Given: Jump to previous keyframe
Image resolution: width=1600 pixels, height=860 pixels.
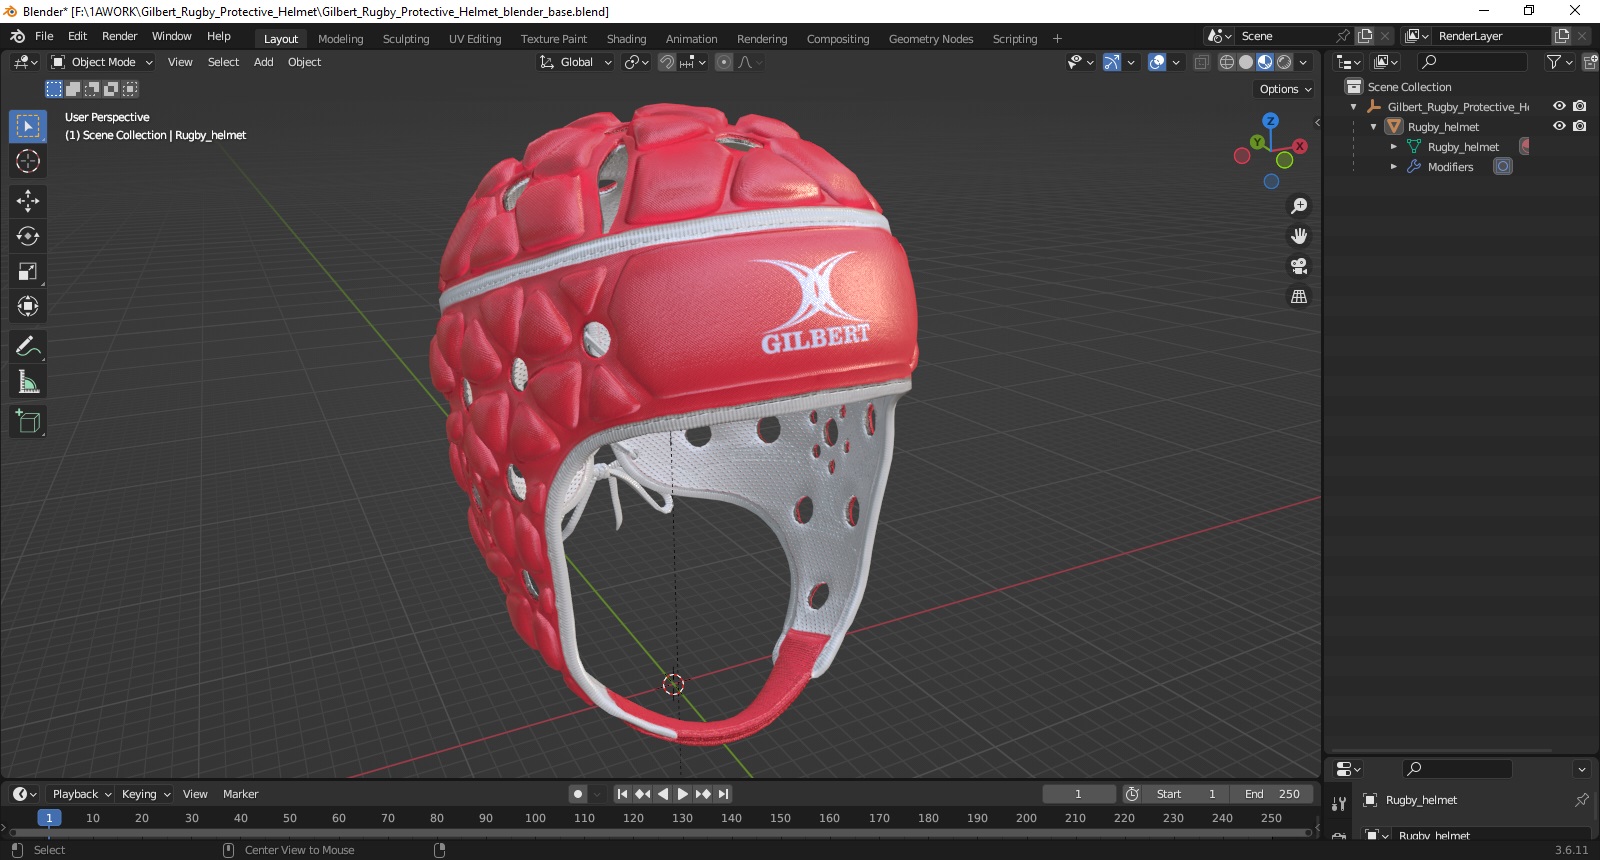Looking at the screenshot, I should 642,794.
